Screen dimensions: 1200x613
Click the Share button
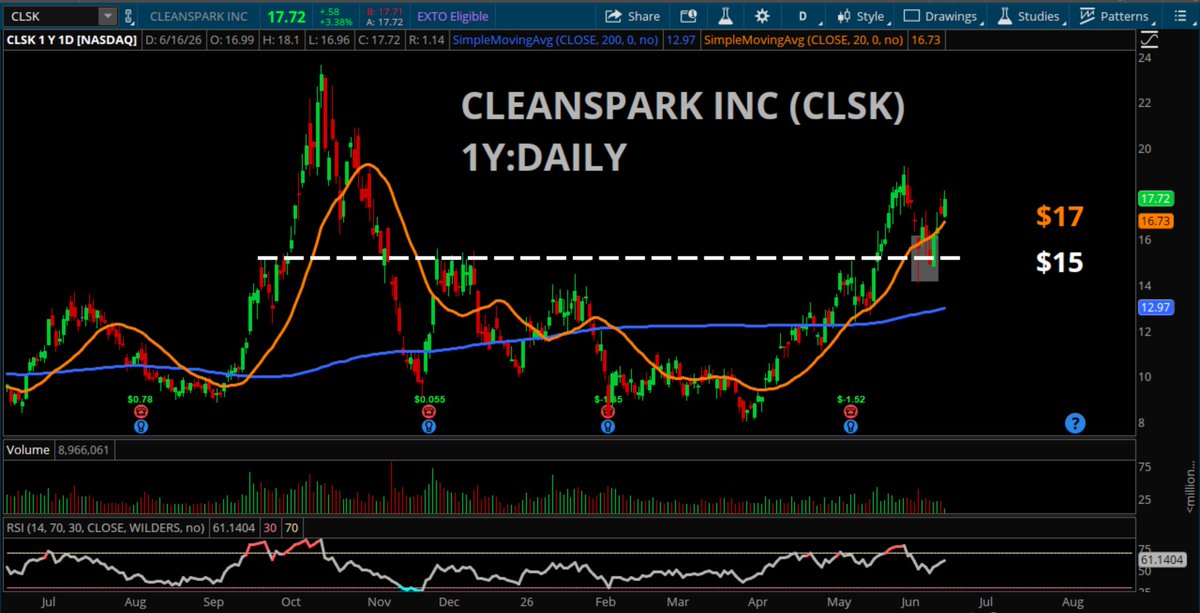click(x=632, y=16)
